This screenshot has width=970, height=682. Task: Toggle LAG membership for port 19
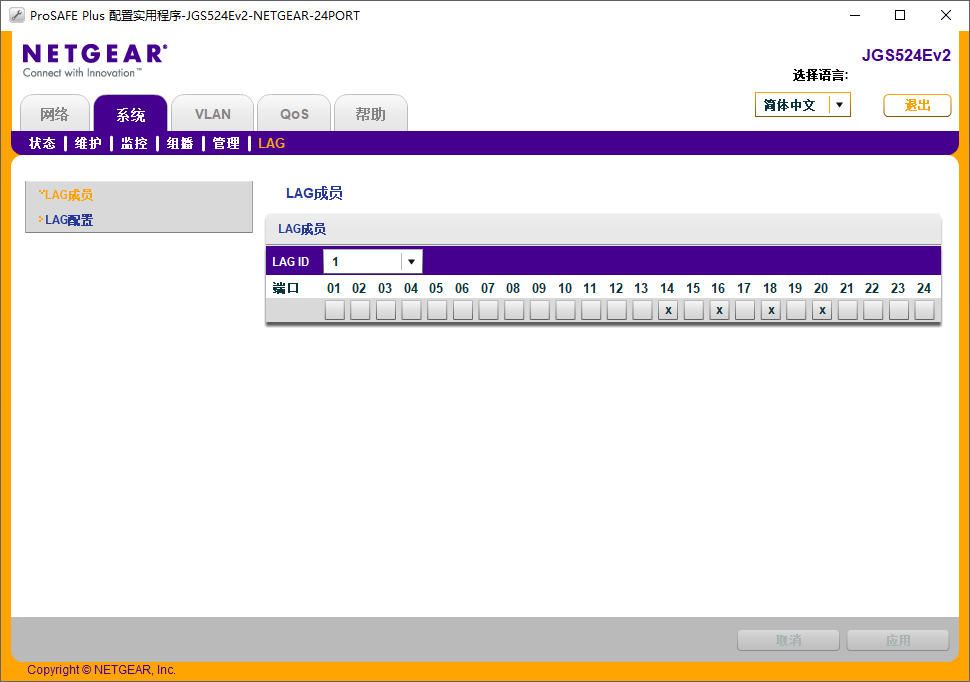797,310
